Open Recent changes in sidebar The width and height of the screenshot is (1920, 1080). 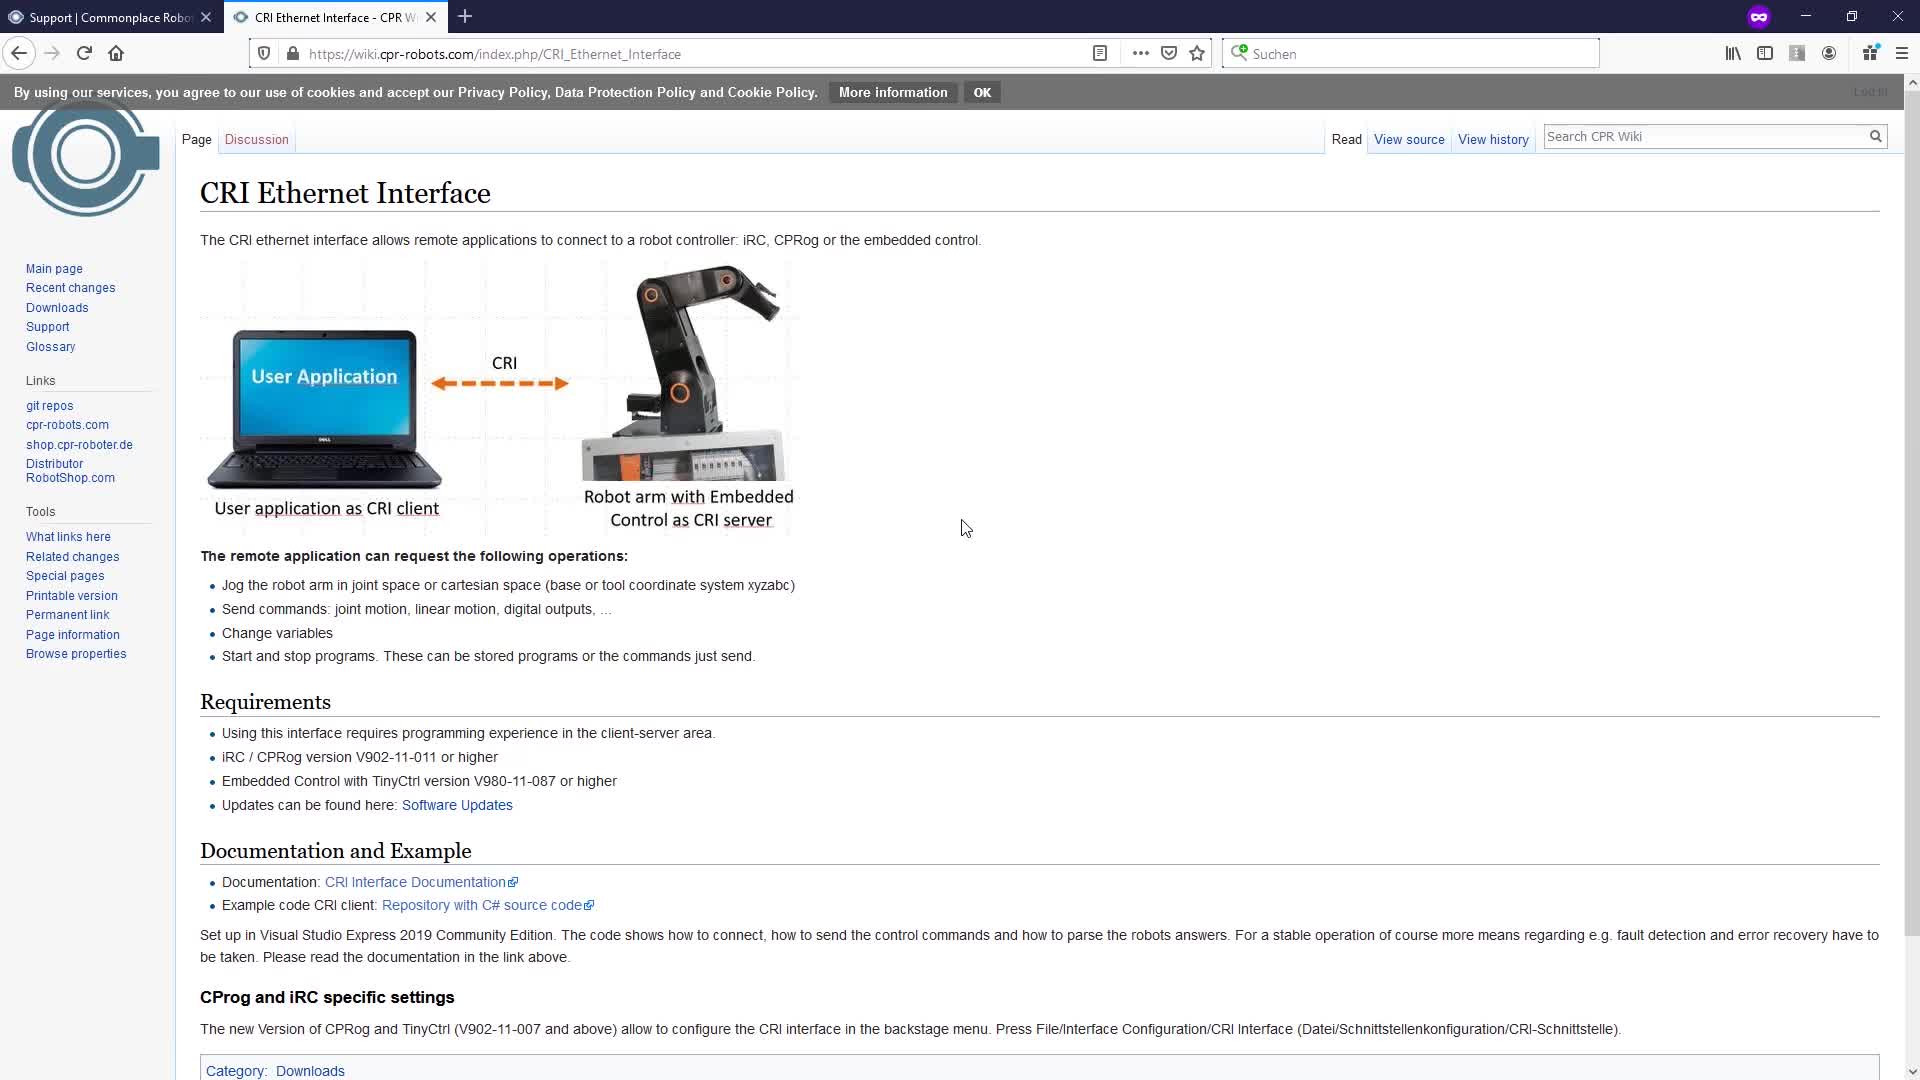click(70, 288)
